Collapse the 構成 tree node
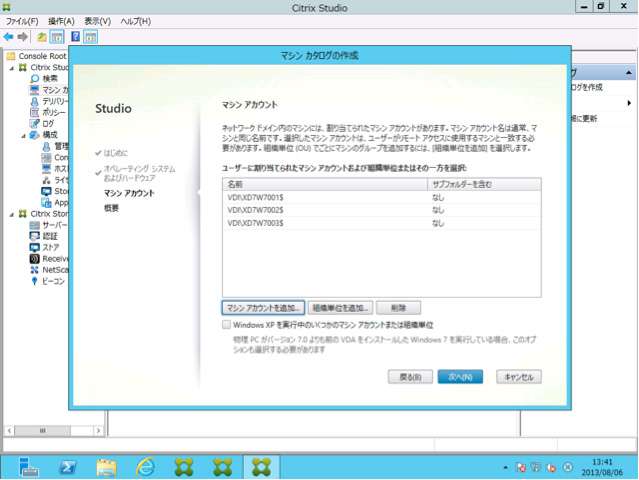639x480 pixels. [x=24, y=135]
